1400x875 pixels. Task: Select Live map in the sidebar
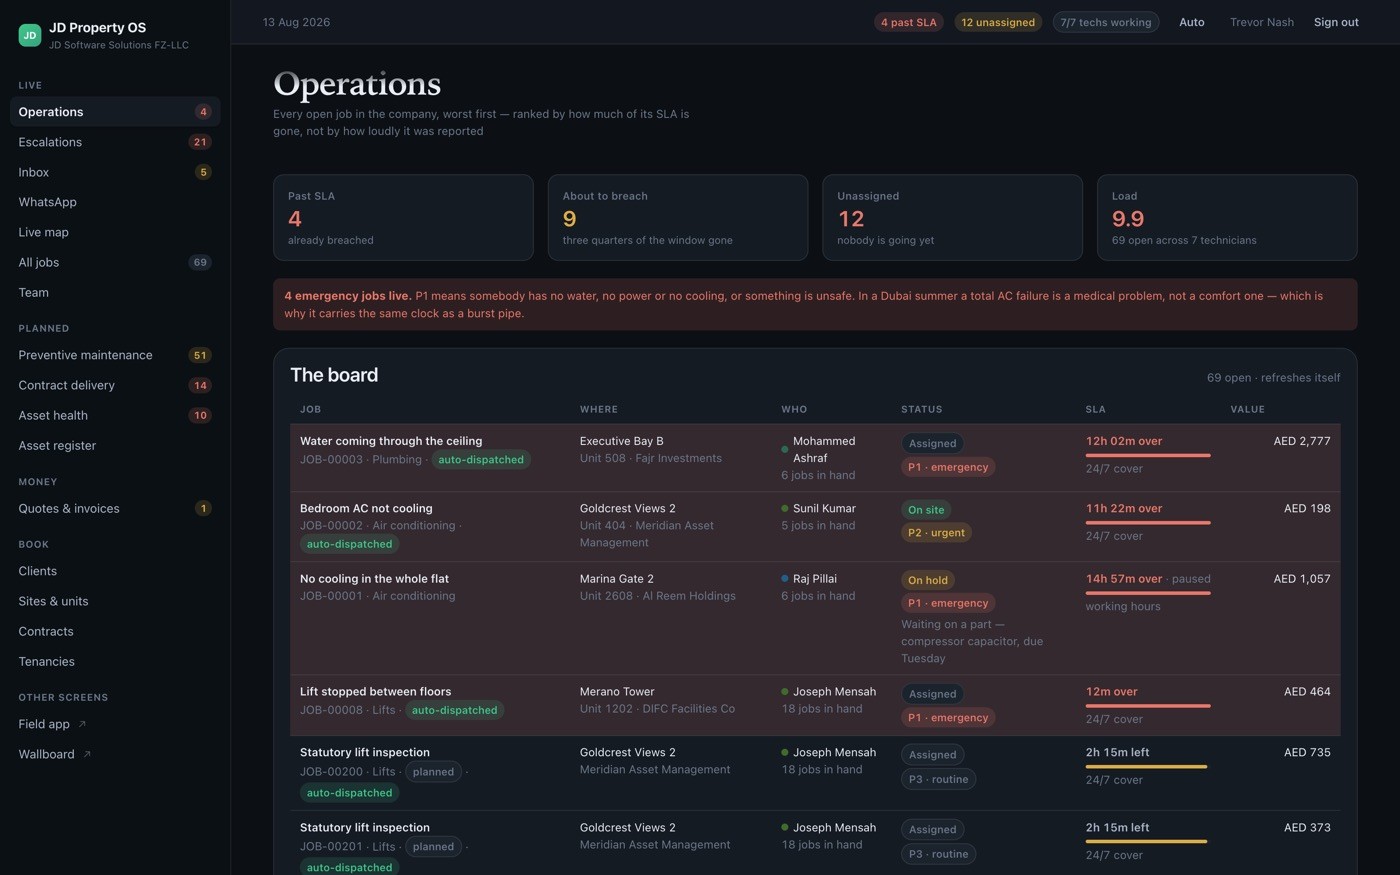[115, 232]
